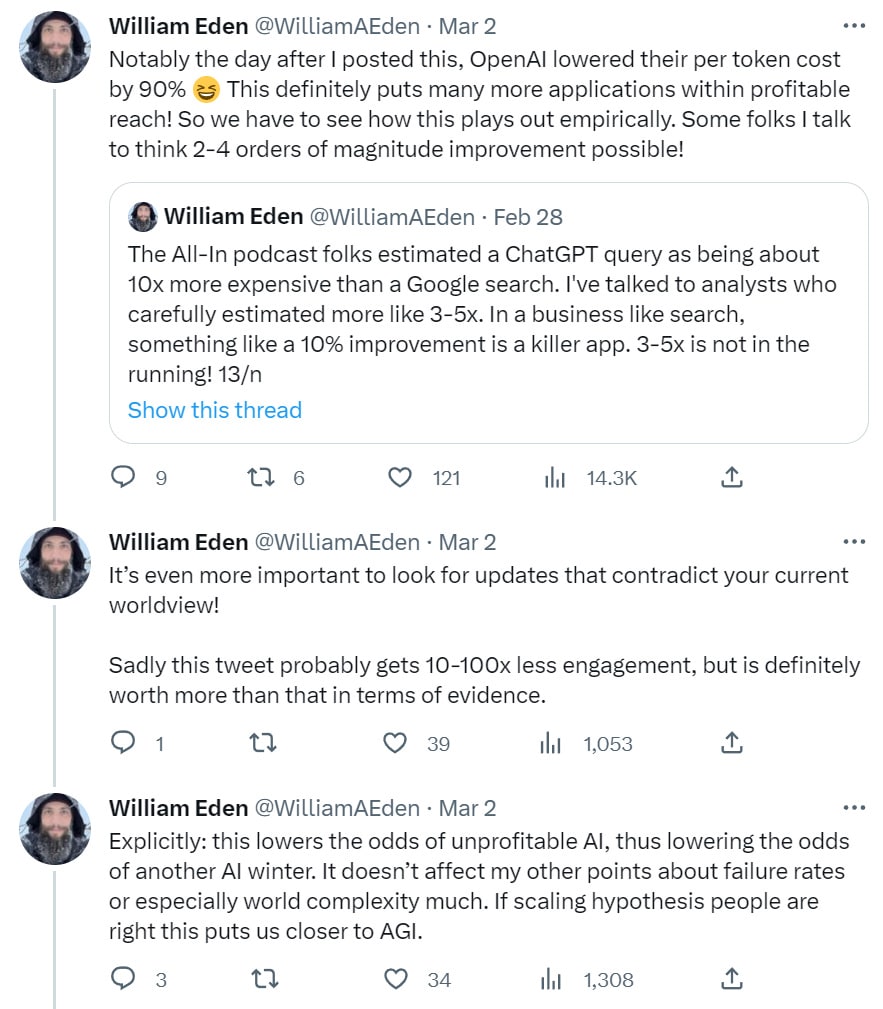Open more options on the AI winter tweet
883x1009 pixels.
(x=853, y=807)
